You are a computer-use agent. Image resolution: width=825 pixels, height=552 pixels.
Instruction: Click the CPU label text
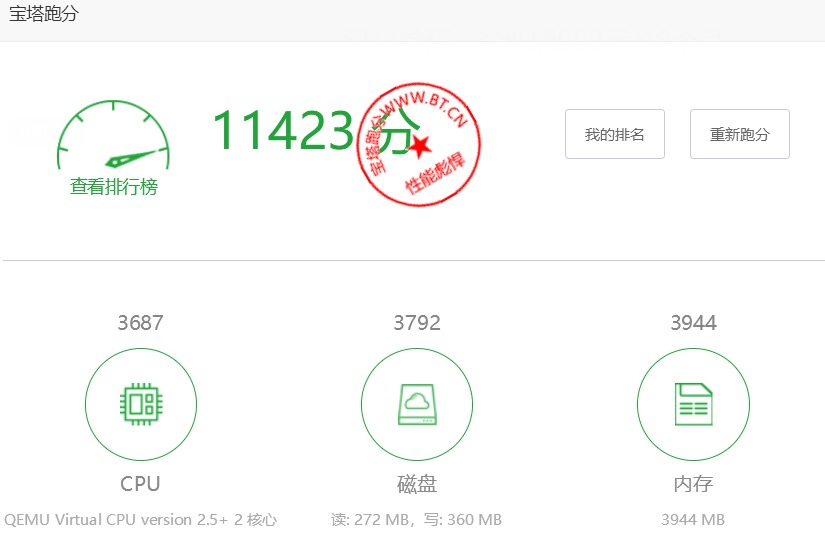[140, 484]
